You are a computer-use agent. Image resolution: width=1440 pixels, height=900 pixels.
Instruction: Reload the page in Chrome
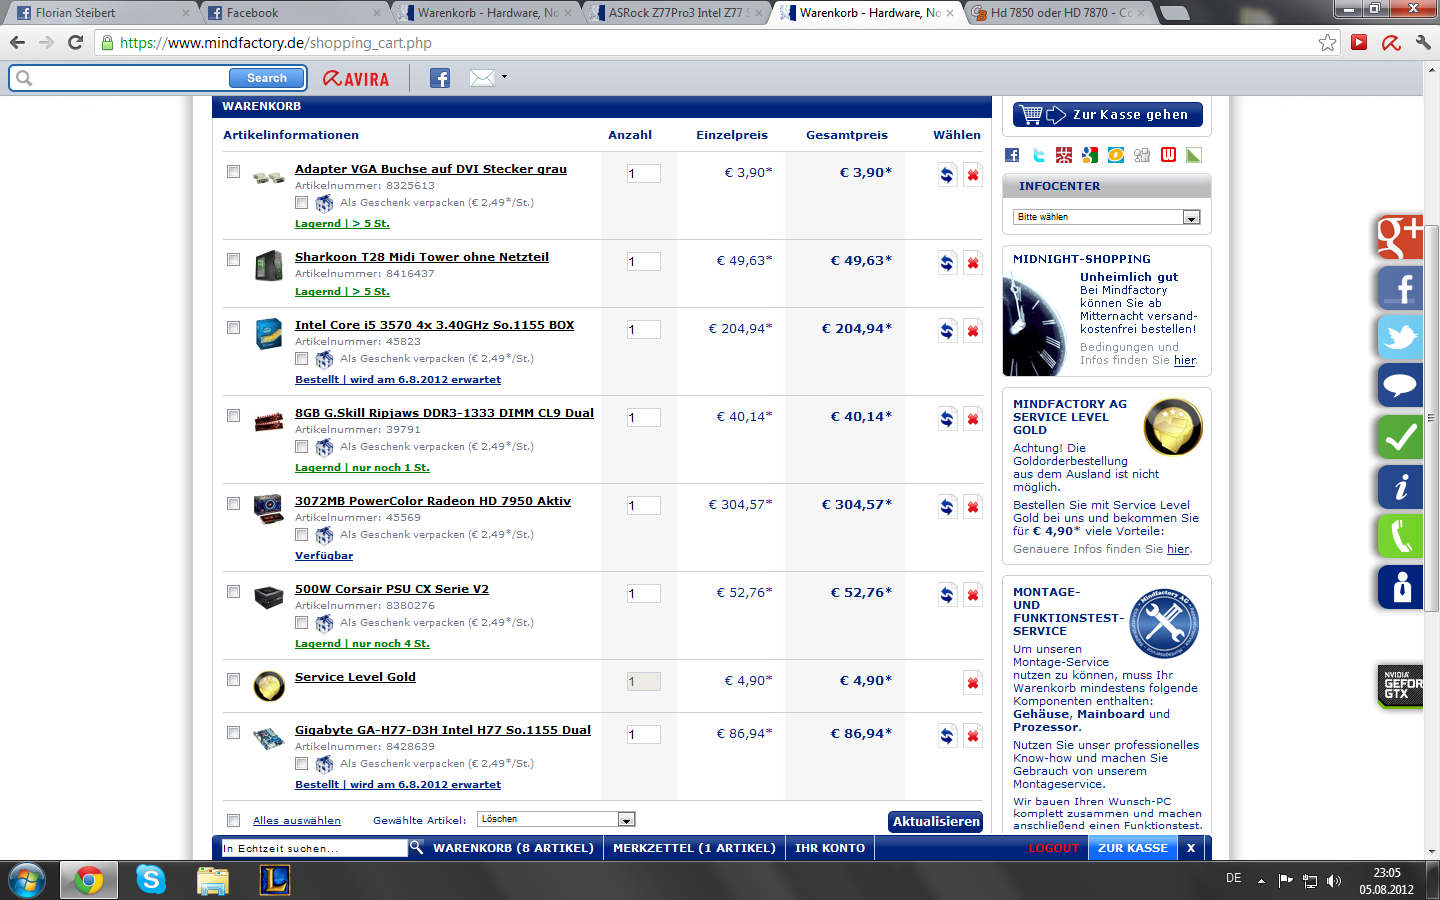(75, 42)
